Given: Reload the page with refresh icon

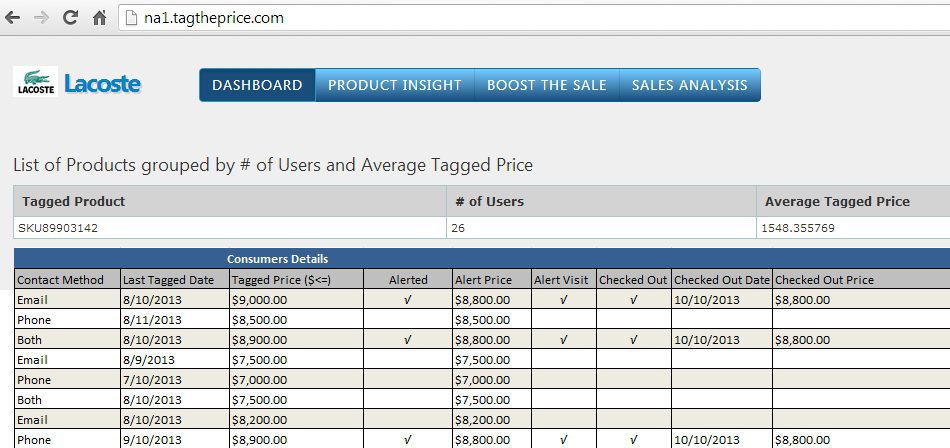Looking at the screenshot, I should [x=70, y=18].
